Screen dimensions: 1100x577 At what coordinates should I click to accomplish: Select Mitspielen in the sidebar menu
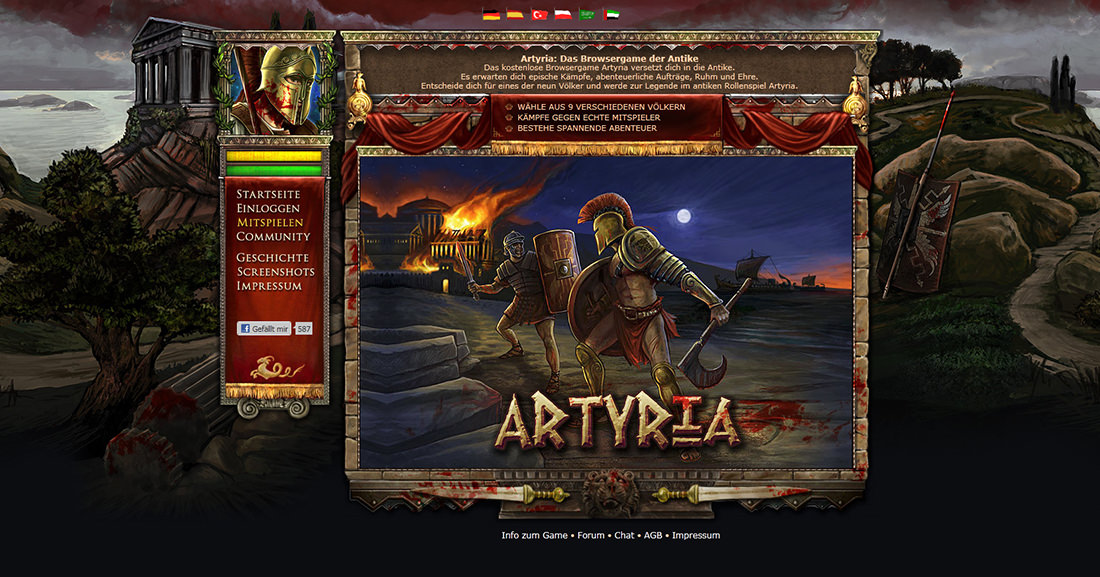click(x=270, y=222)
